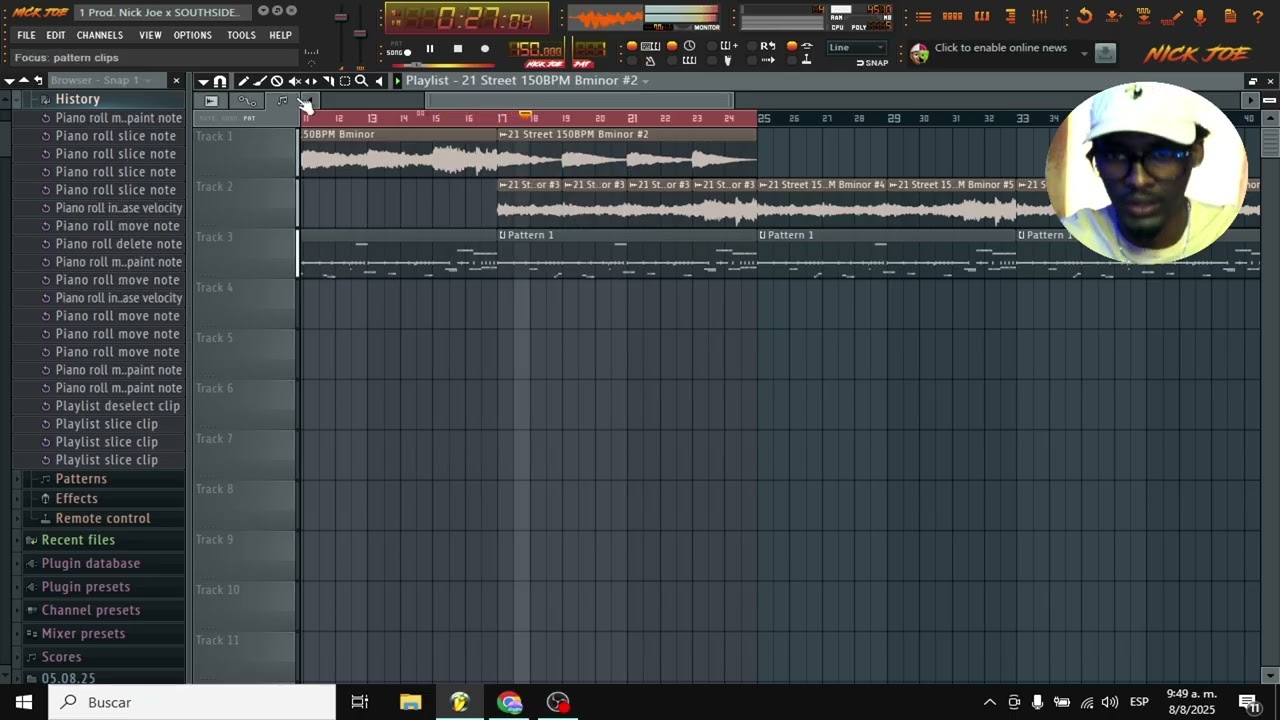
Task: Toggle the countdown clock option in recording panel
Action: point(690,46)
